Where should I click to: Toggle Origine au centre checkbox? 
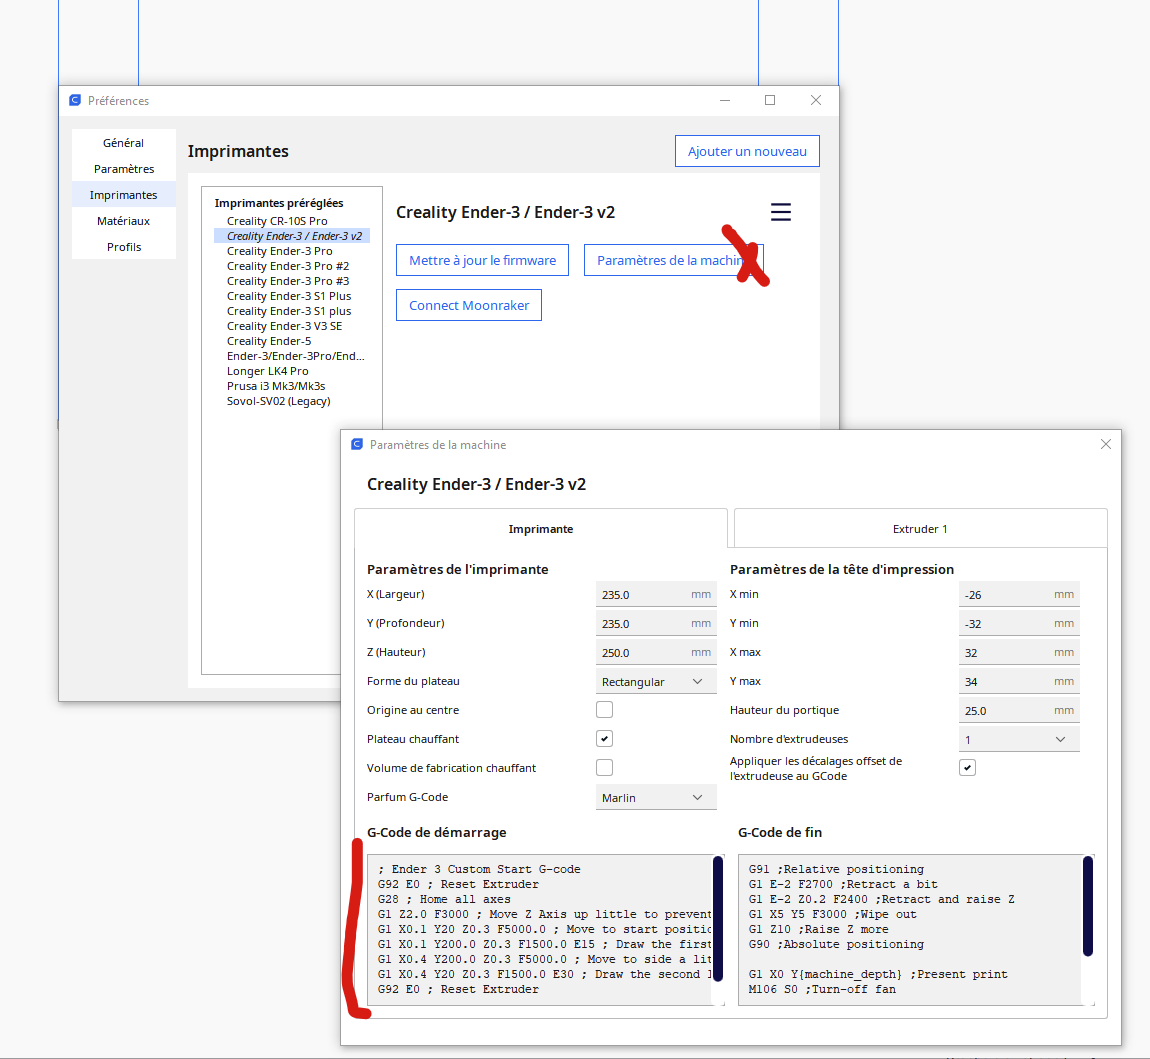[604, 710]
